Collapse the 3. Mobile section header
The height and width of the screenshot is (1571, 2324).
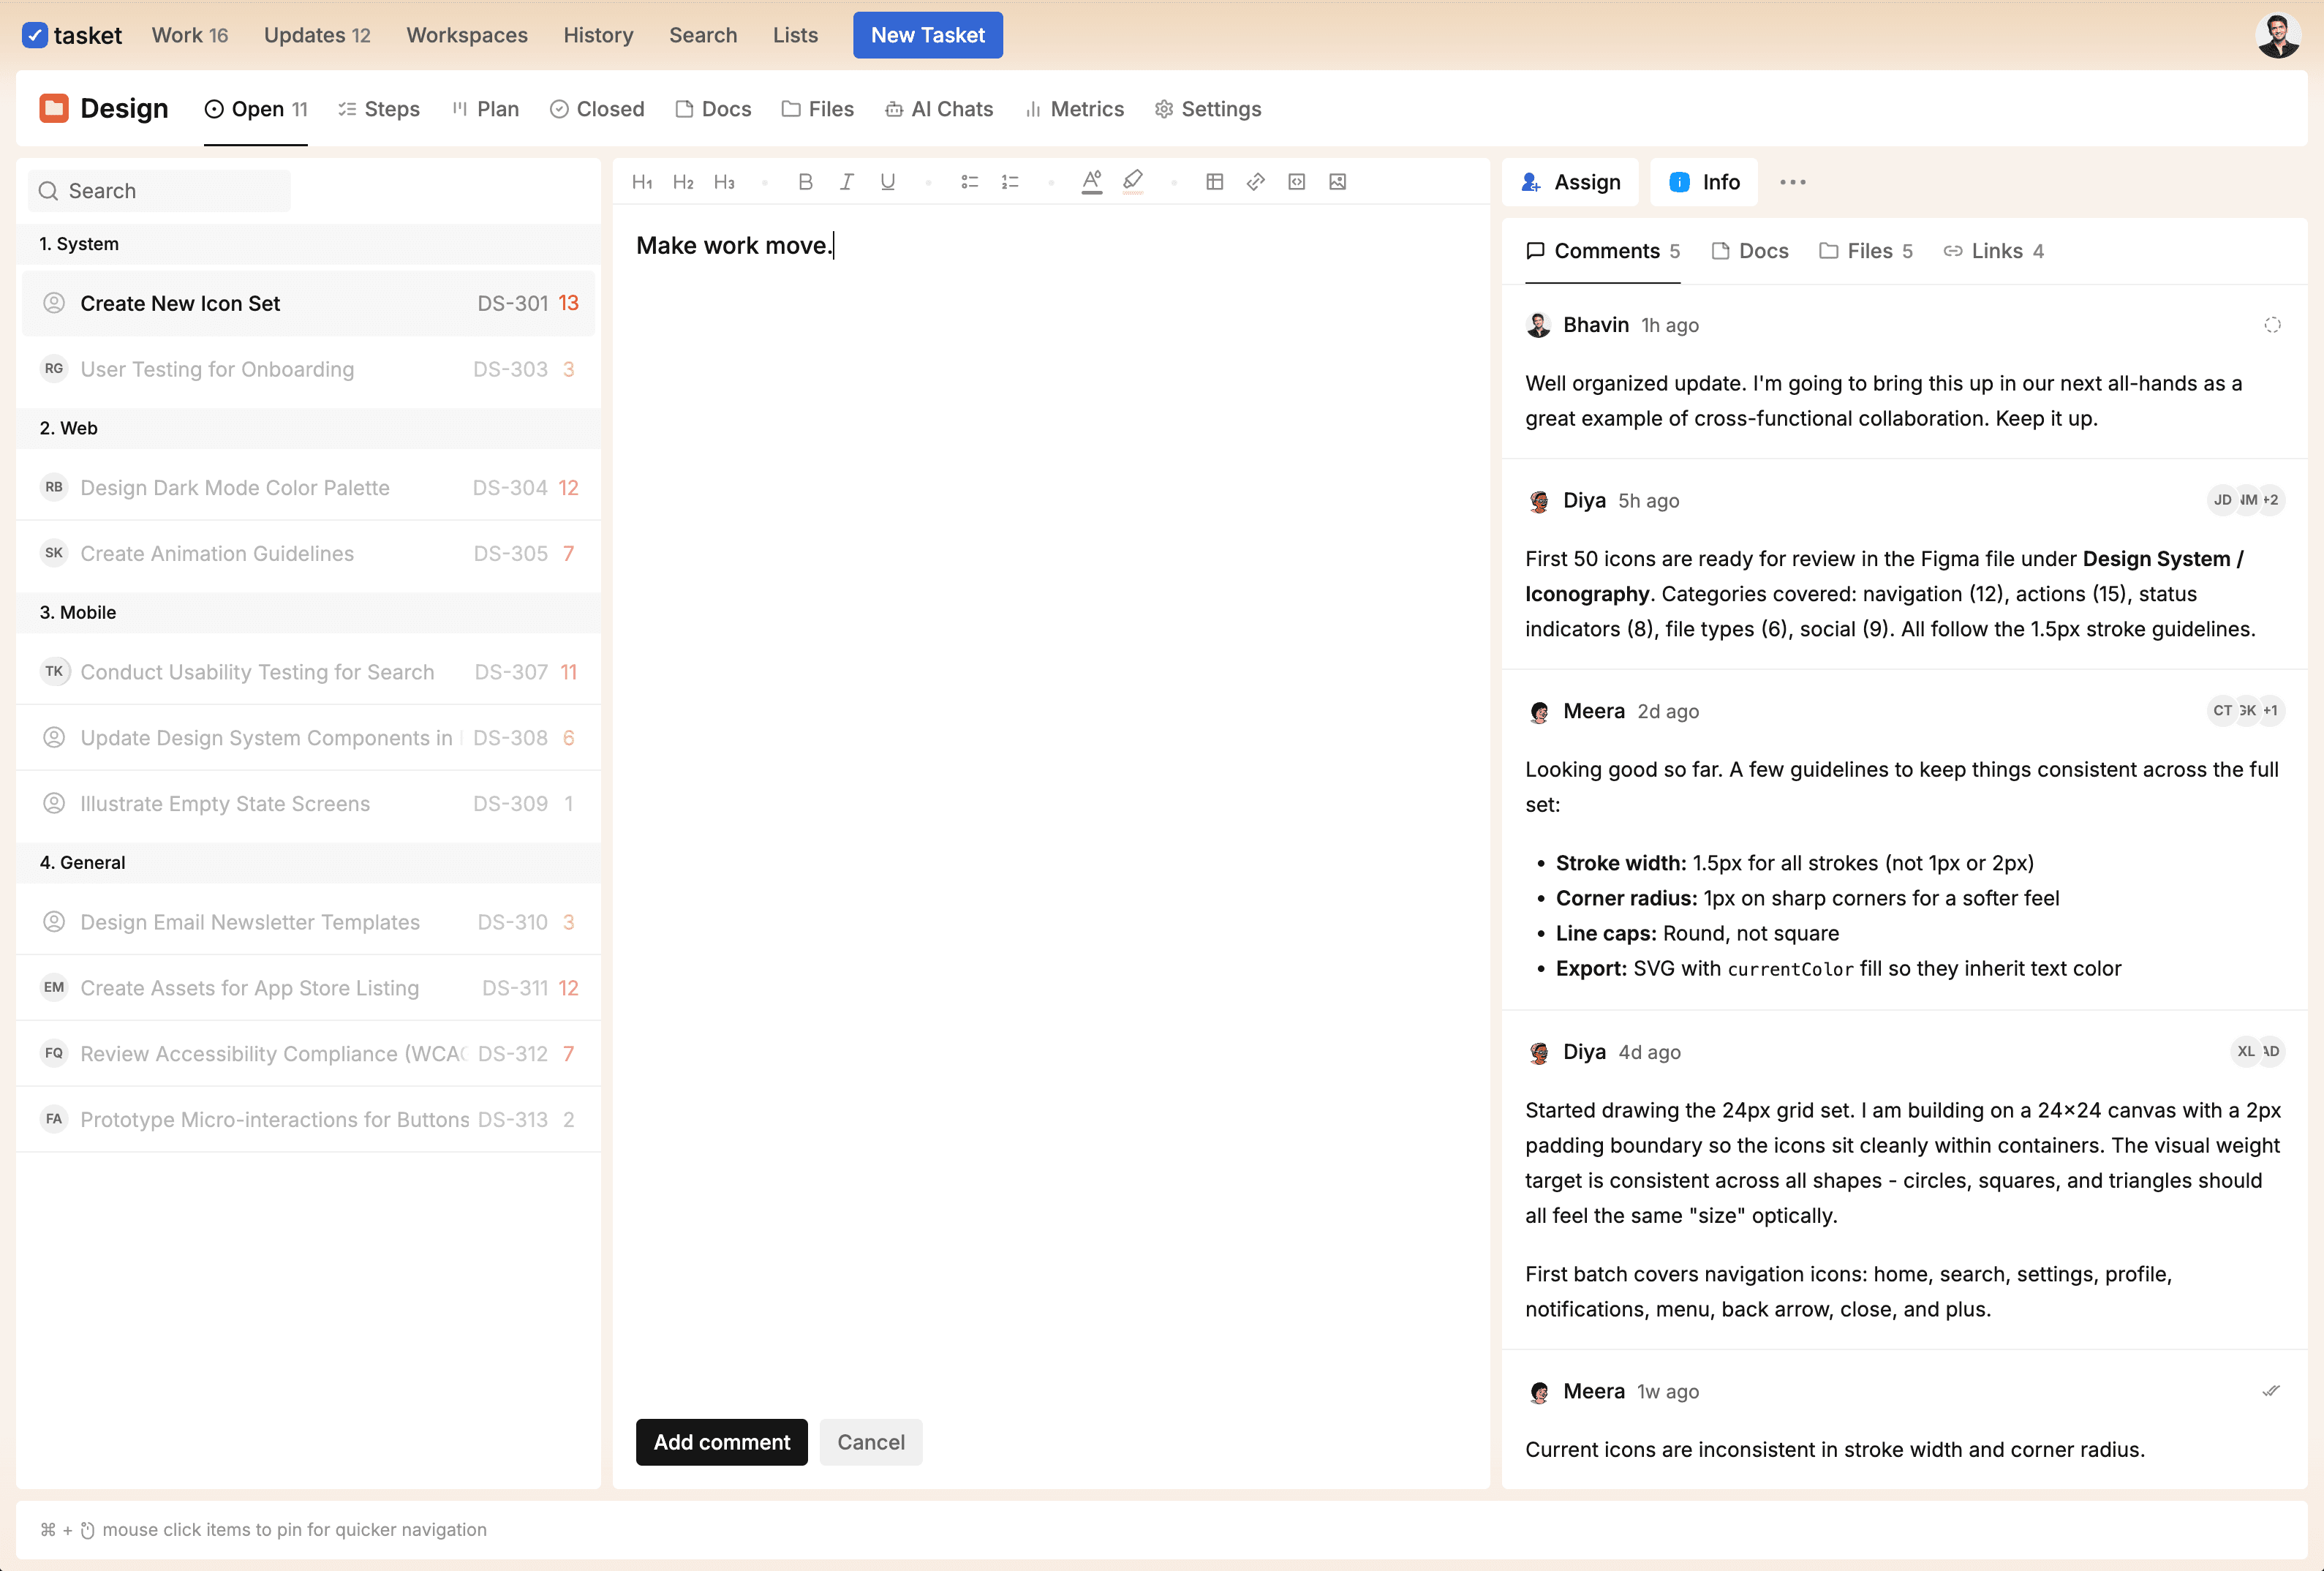[78, 612]
